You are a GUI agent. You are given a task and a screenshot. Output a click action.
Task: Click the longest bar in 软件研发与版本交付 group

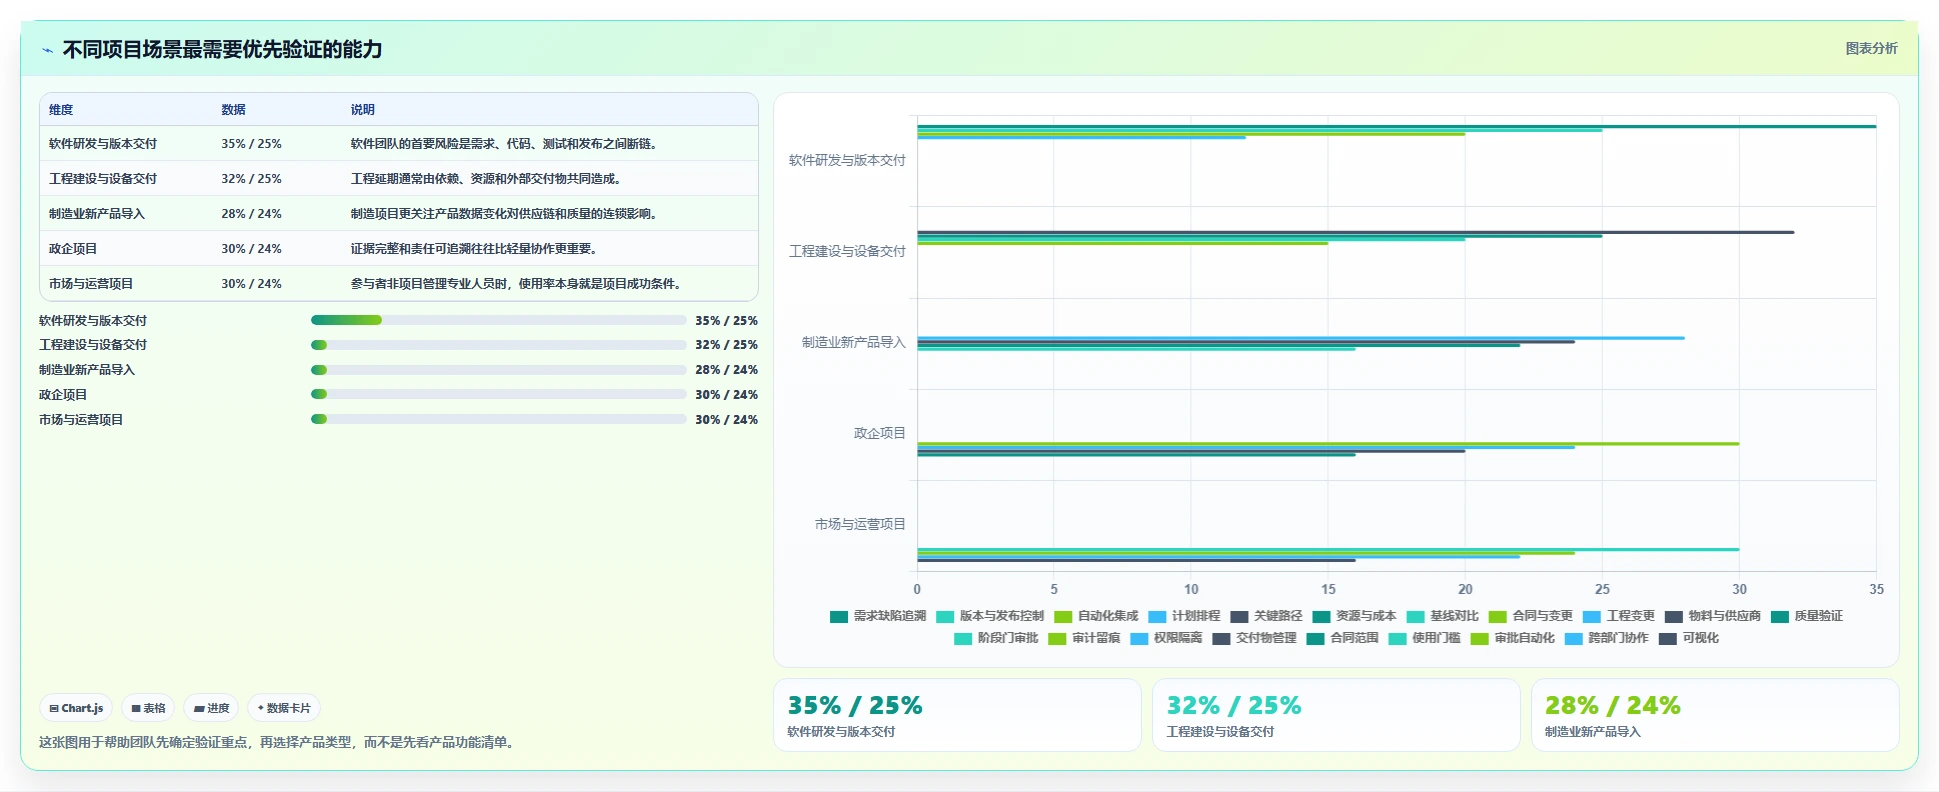tap(1396, 126)
